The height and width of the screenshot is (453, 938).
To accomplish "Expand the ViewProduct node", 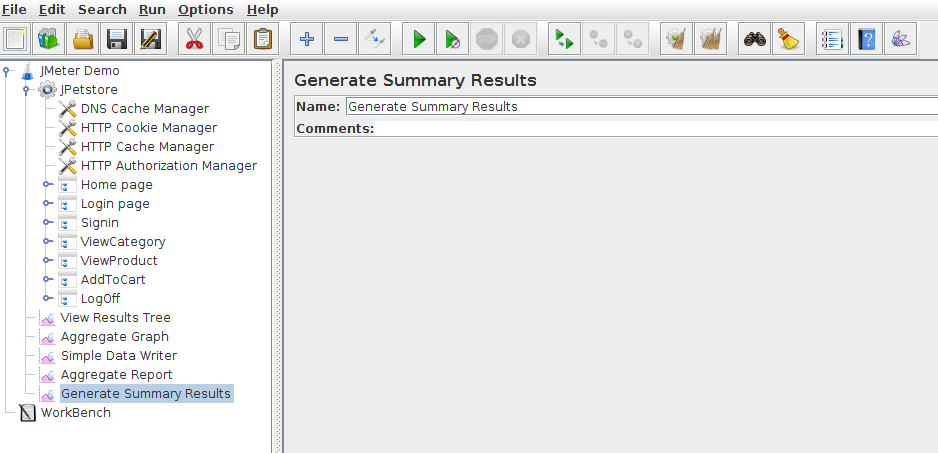I will coord(48,261).
